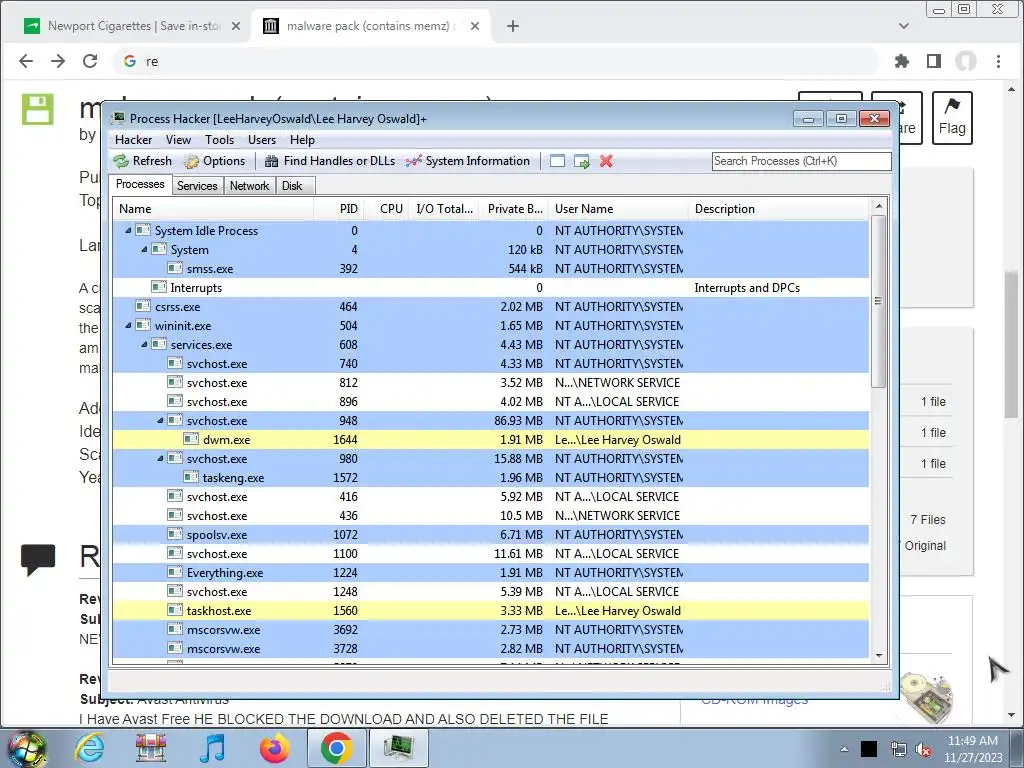
Task: Open Find Handles or DLLs
Action: pos(330,161)
